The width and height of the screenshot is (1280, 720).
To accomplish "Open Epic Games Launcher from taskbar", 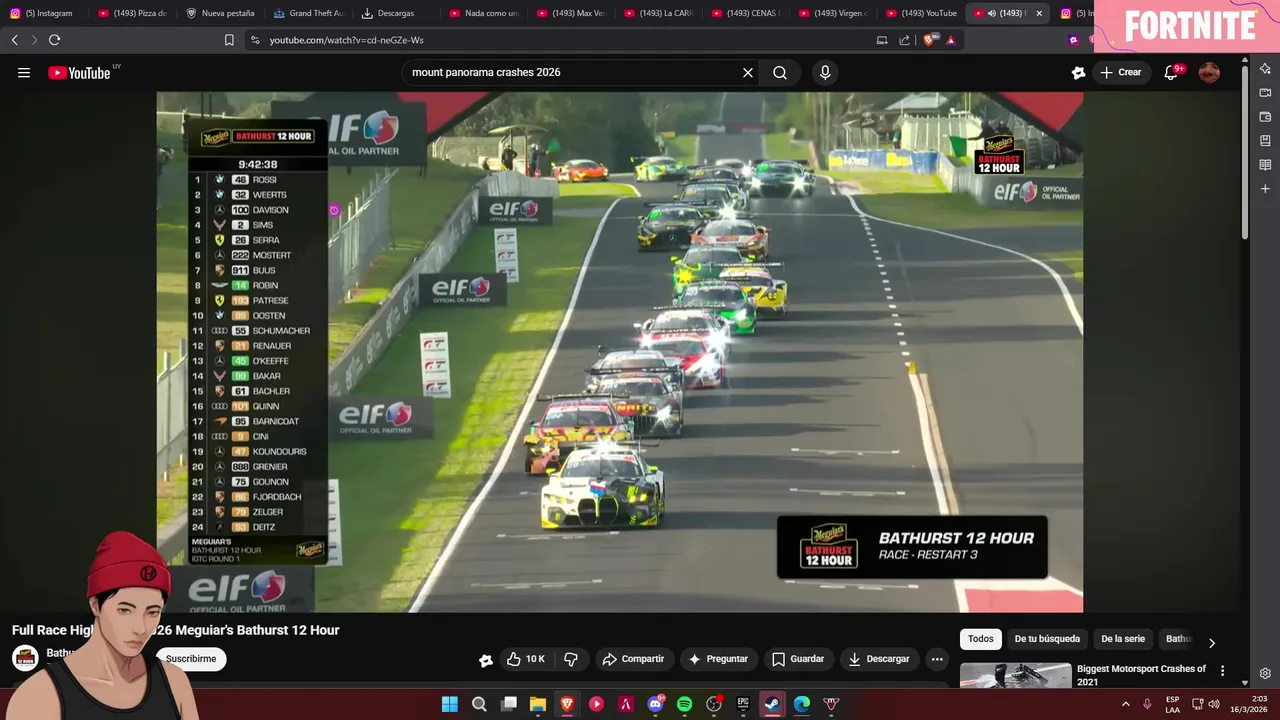I will tap(743, 704).
